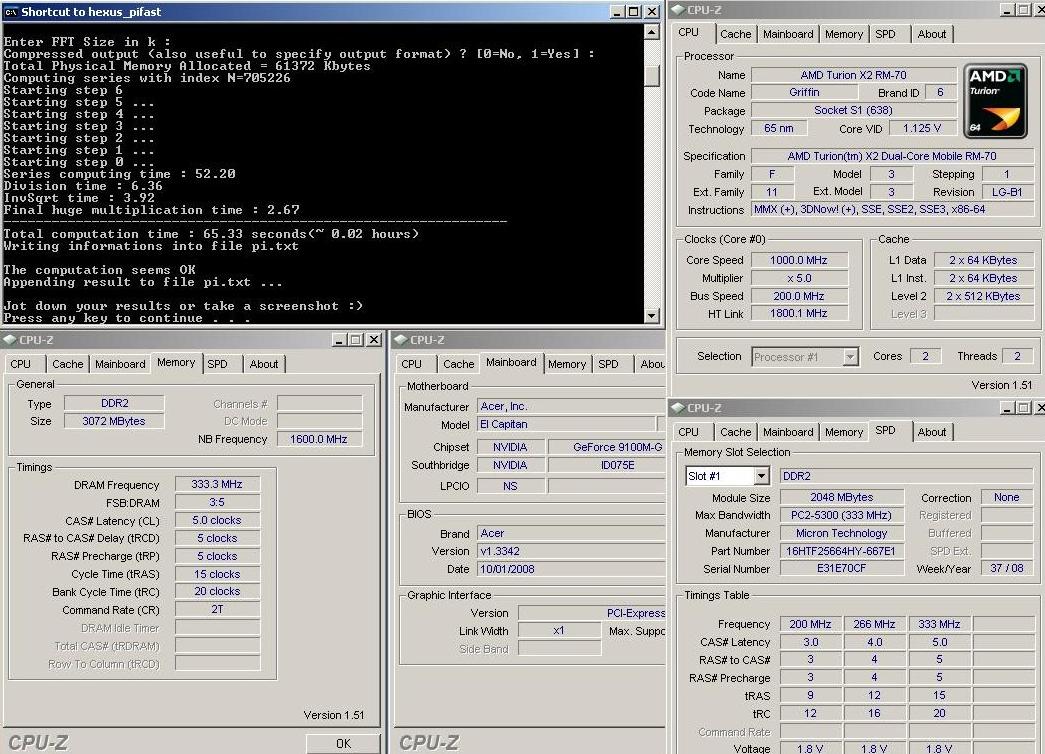Select CPU tab in SPD CPU-Z window
This screenshot has height=754, width=1045.
[688, 432]
